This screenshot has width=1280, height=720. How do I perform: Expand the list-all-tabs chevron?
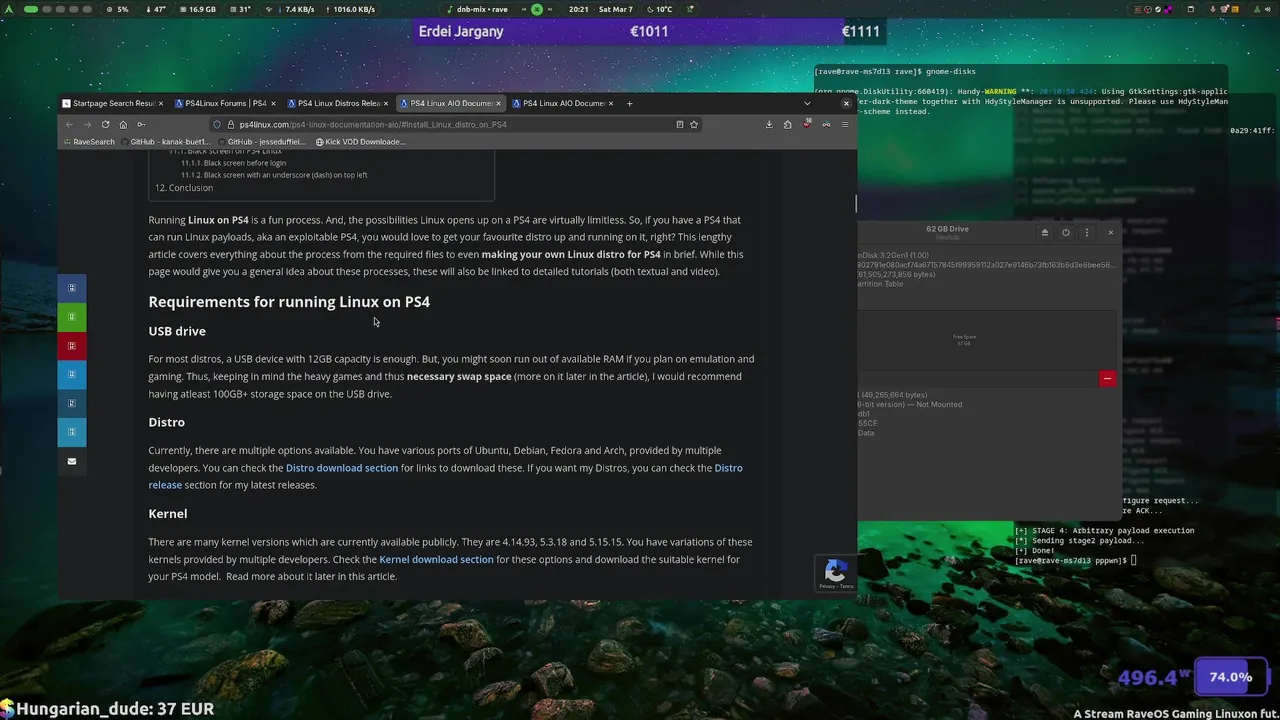point(807,103)
